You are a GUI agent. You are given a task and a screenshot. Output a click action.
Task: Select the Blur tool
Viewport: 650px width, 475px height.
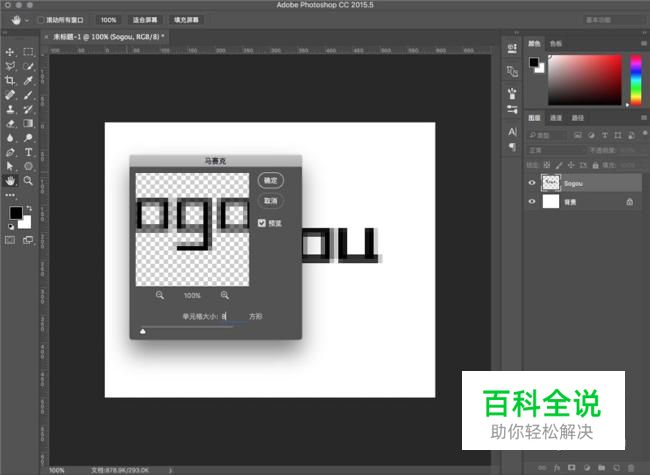click(x=10, y=138)
